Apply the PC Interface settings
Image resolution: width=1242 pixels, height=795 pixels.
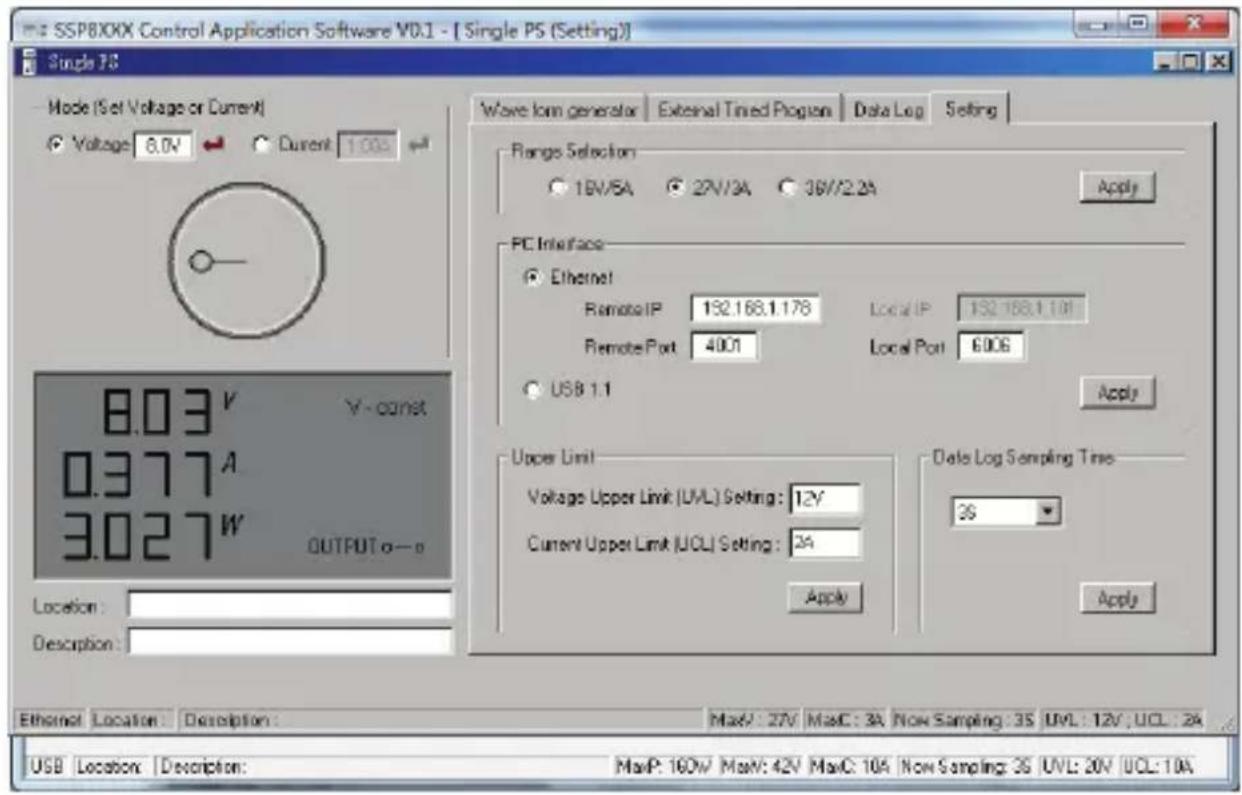(1118, 393)
